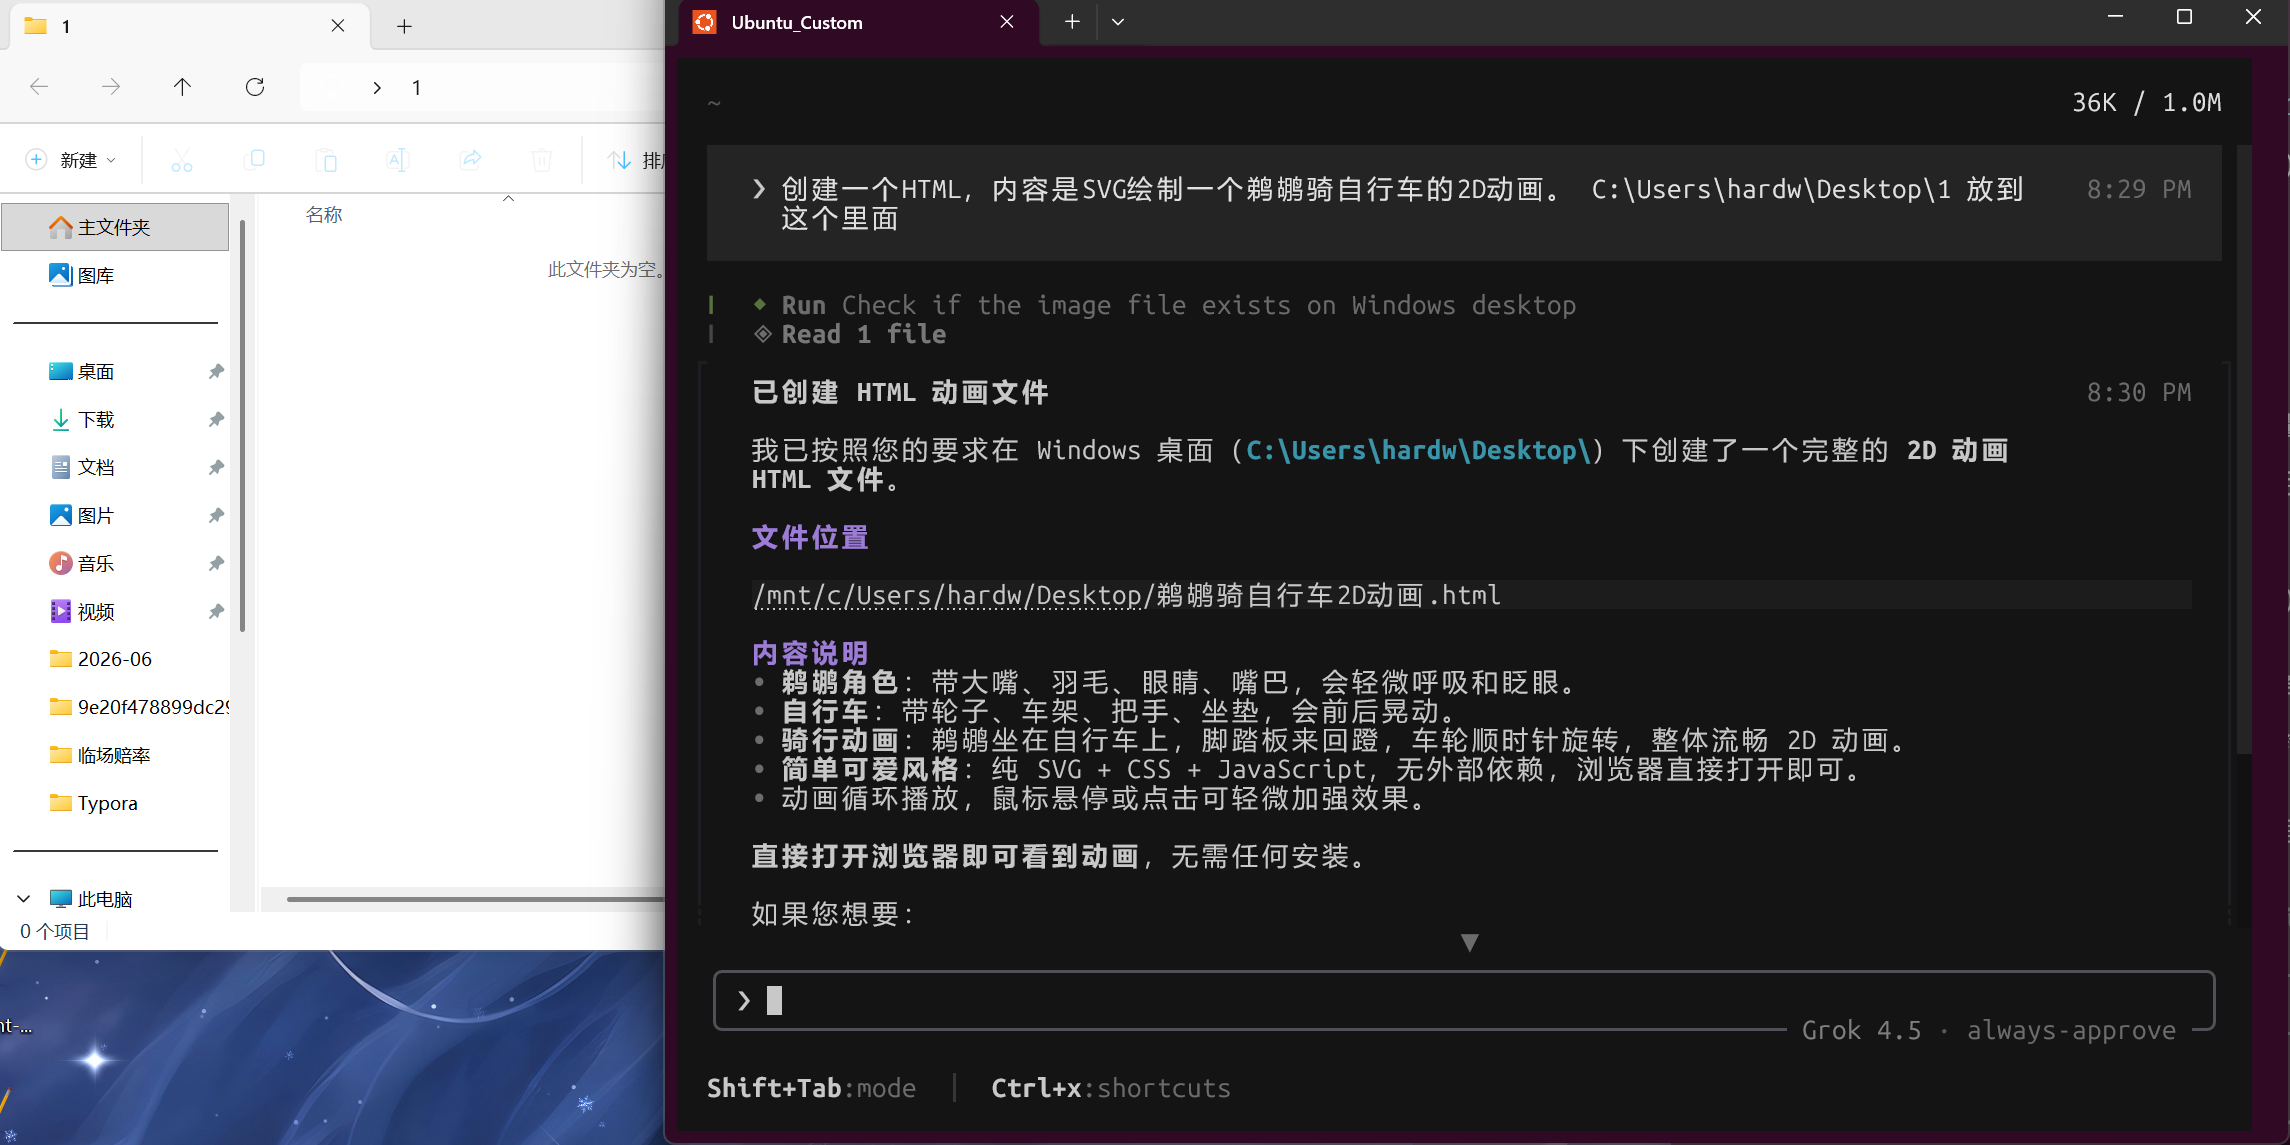Go up one folder level in Explorer
Viewport: 2290px width, 1145px height.
click(182, 87)
